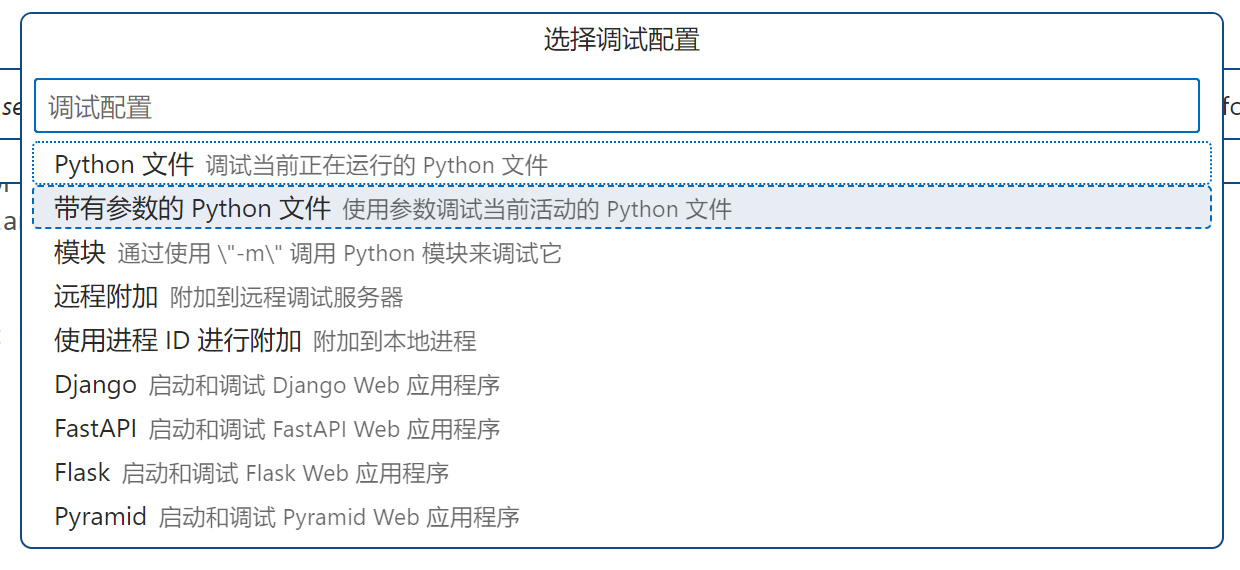
Task: Click the "-m" 调用 Python 模块 description
Action: tap(340, 254)
